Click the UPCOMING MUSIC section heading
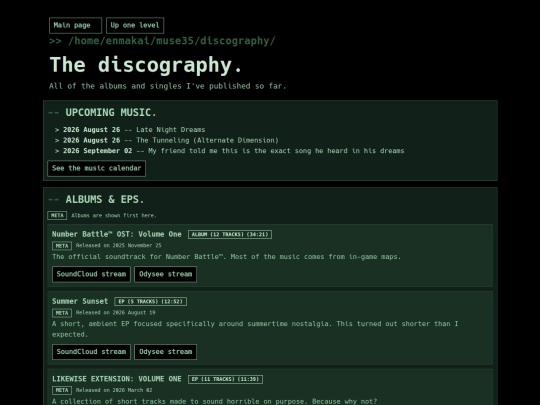 [111, 113]
